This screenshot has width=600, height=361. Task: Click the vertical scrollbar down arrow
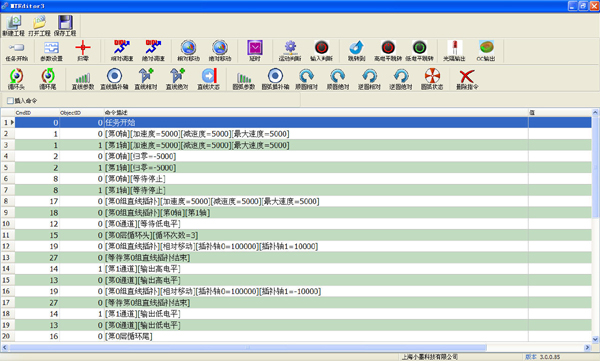click(595, 339)
